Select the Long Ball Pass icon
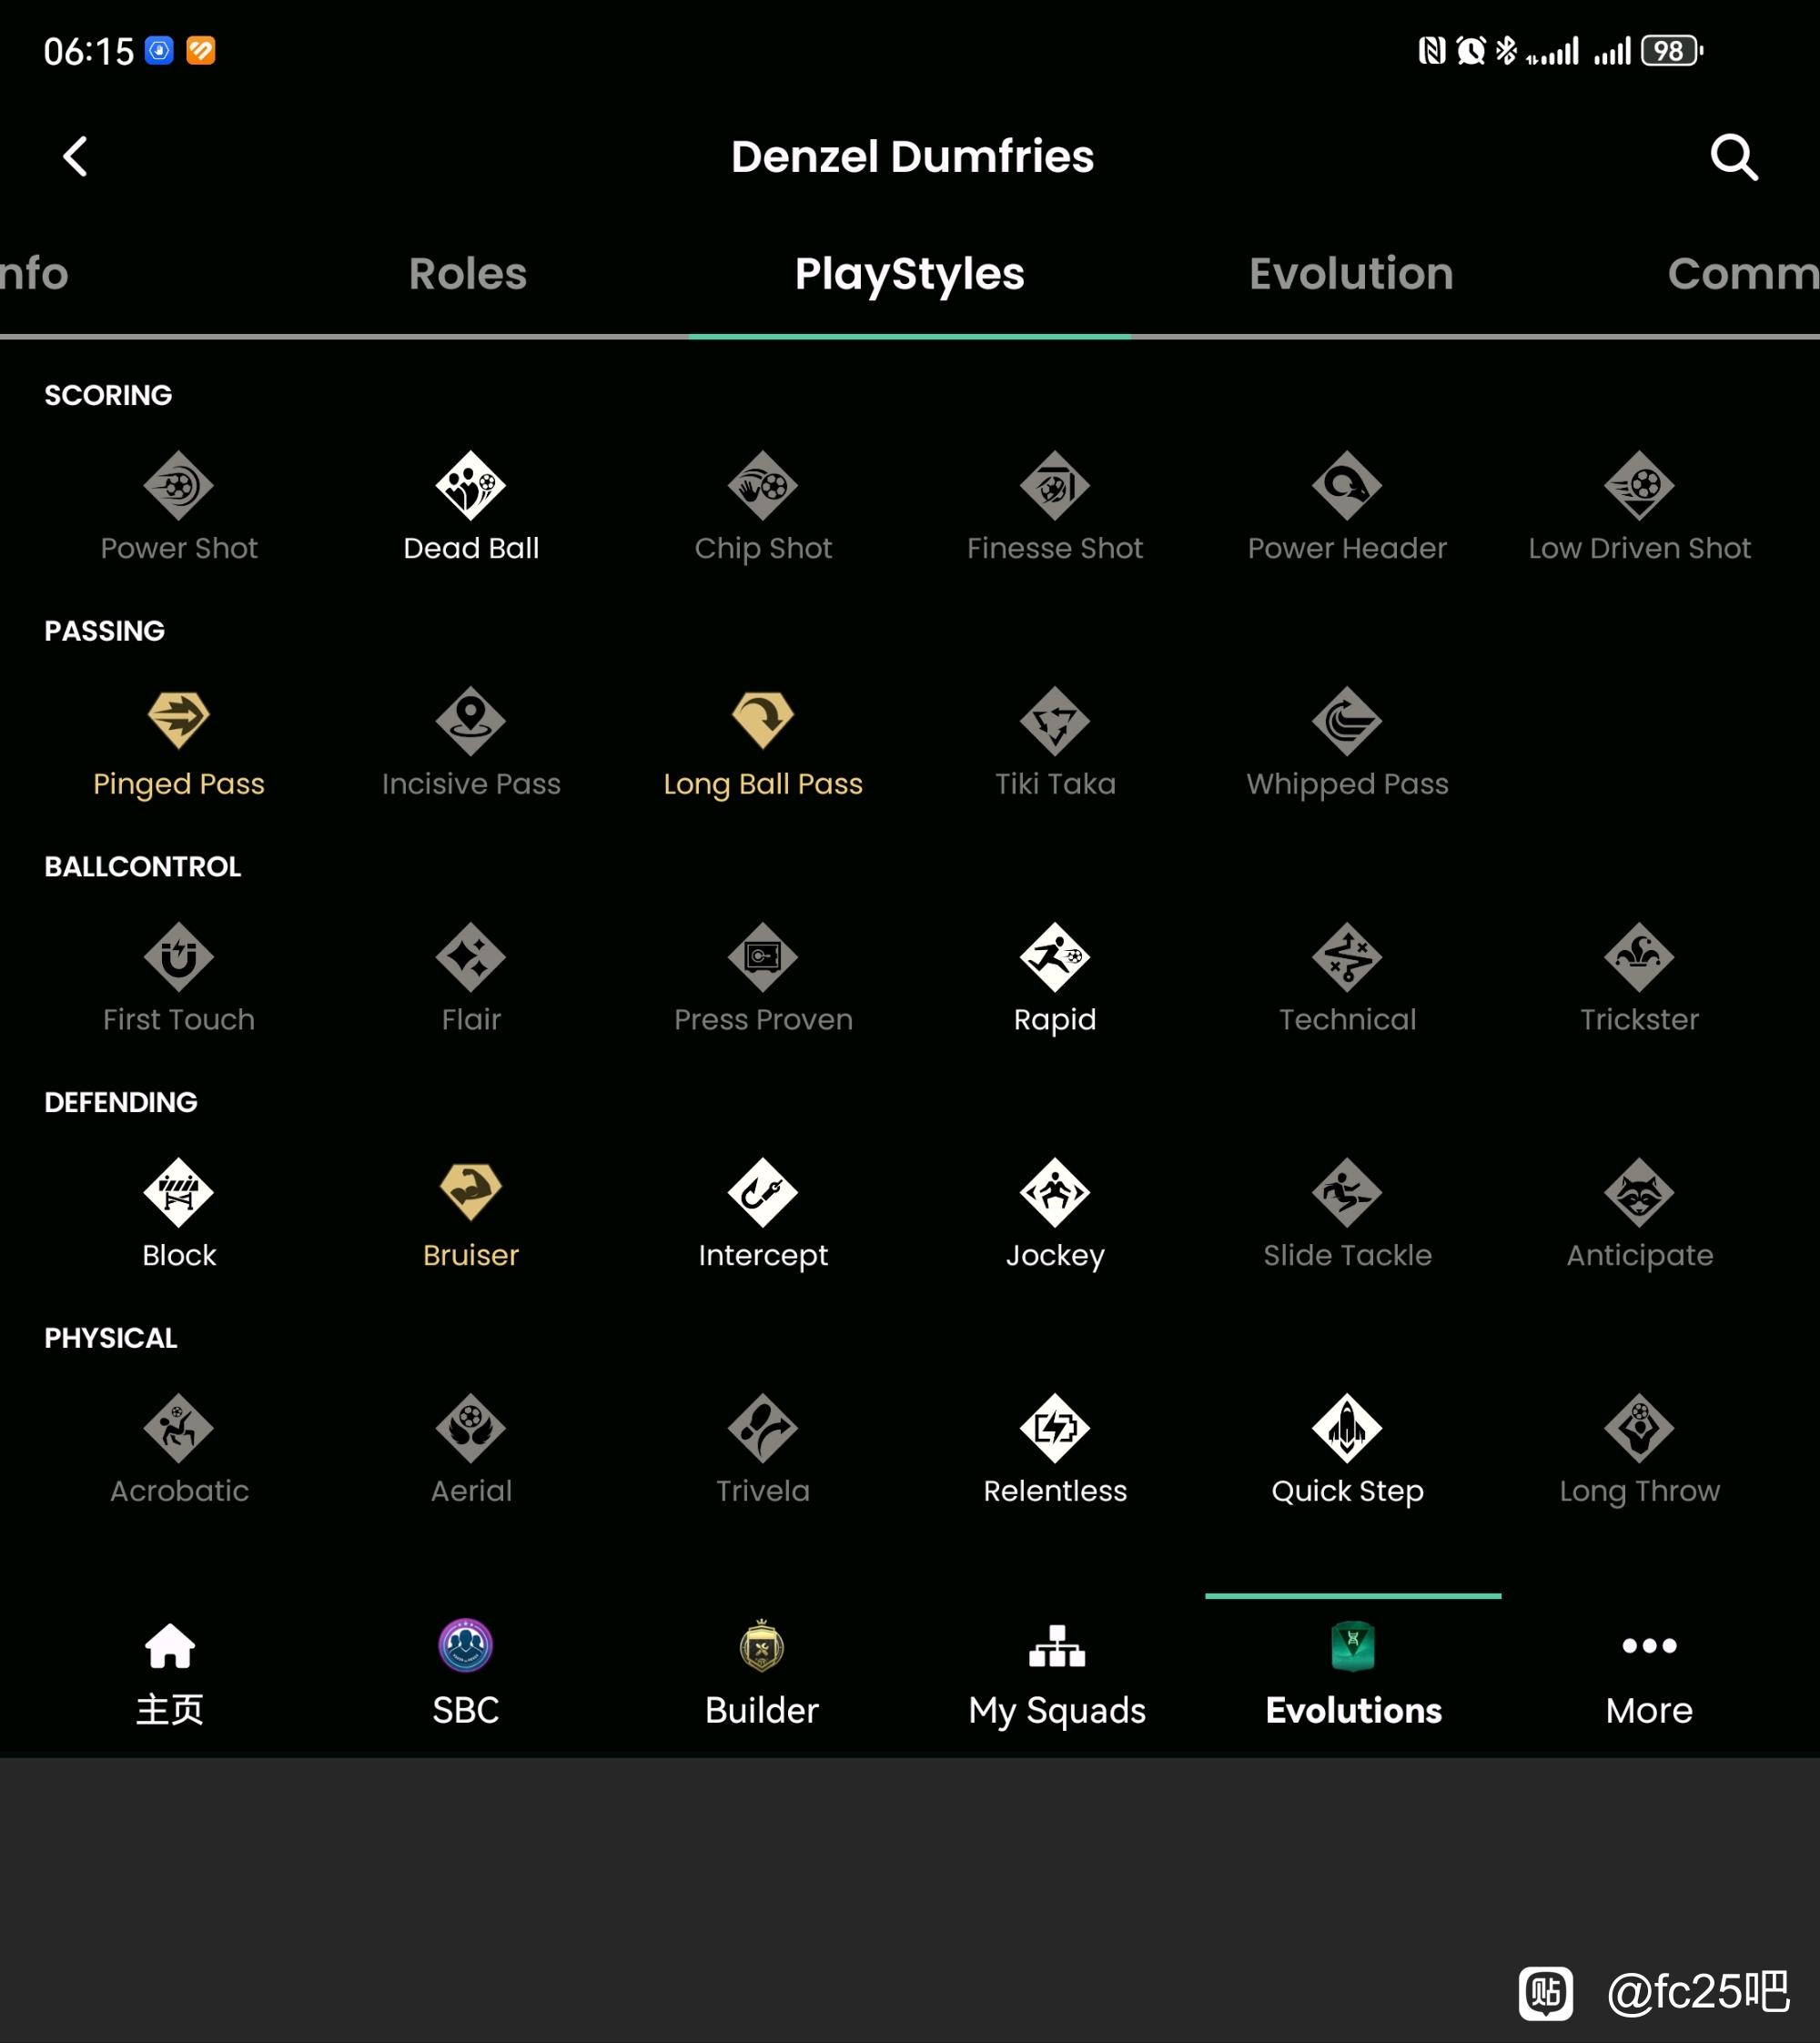Image resolution: width=1820 pixels, height=2043 pixels. pos(763,720)
